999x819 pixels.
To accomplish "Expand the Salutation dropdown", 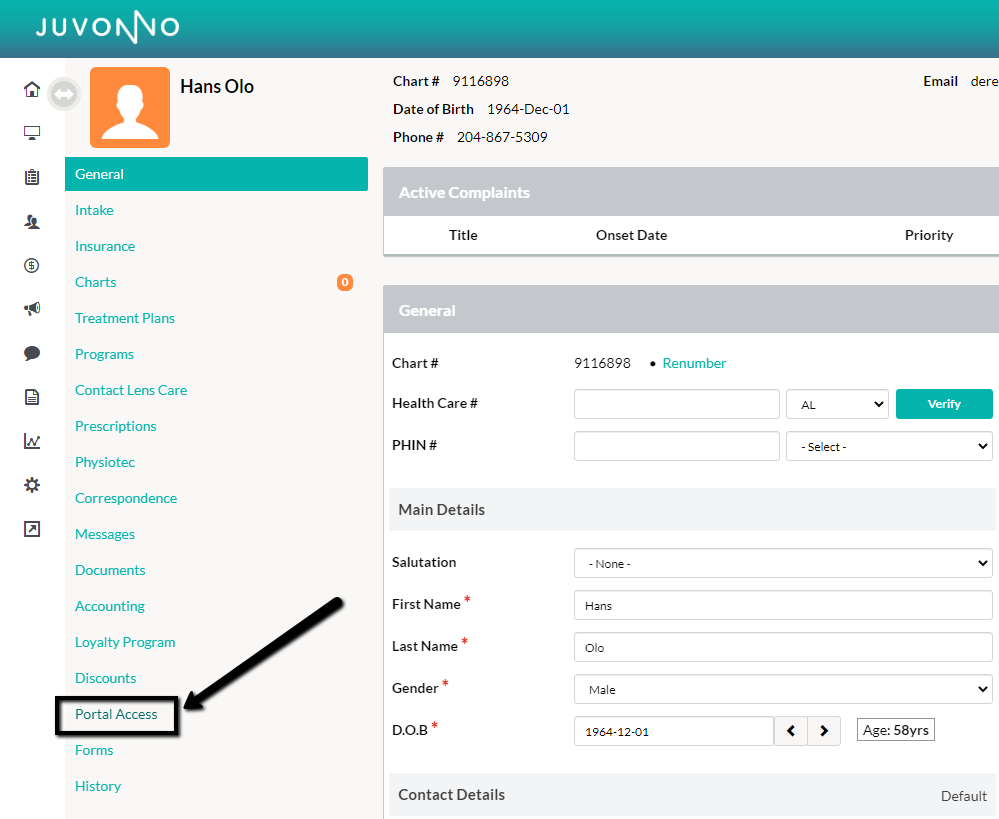I will (783, 563).
